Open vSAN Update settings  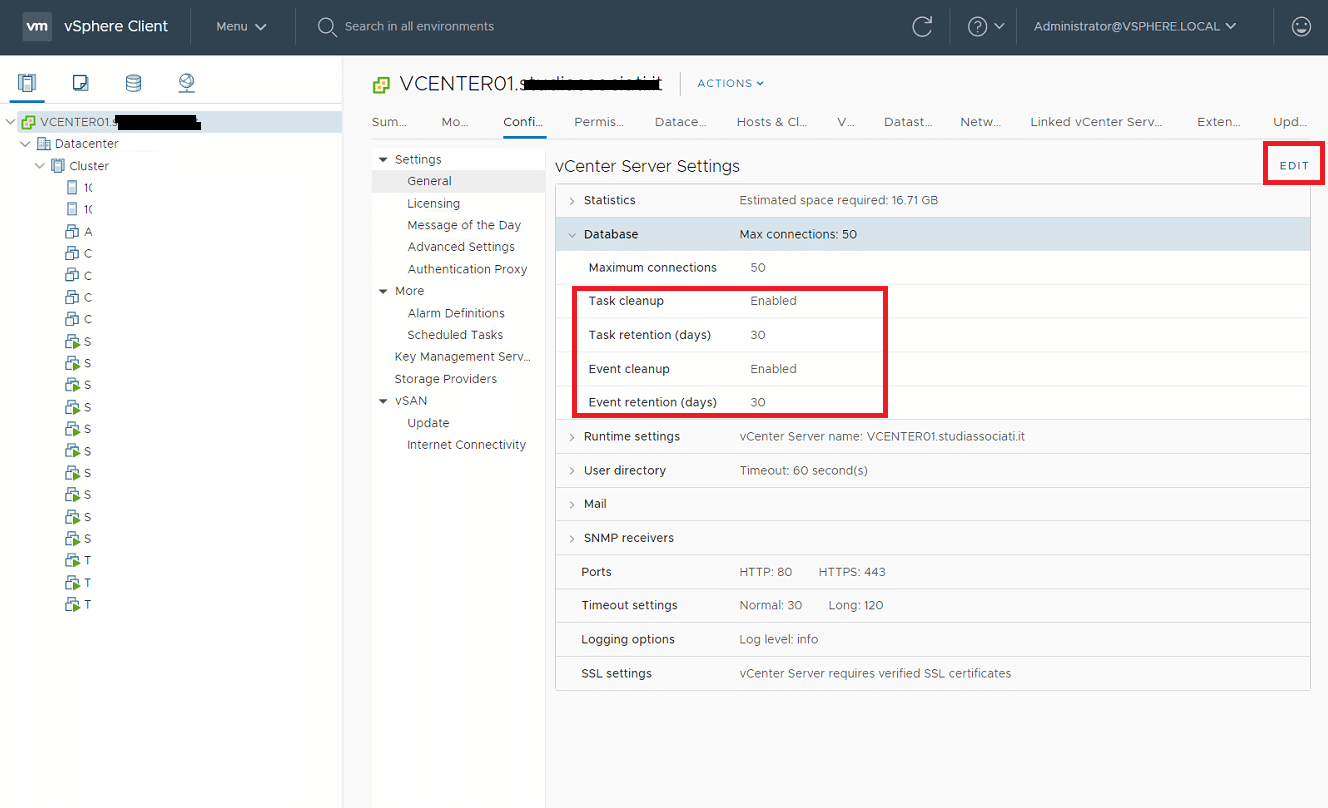tap(428, 423)
